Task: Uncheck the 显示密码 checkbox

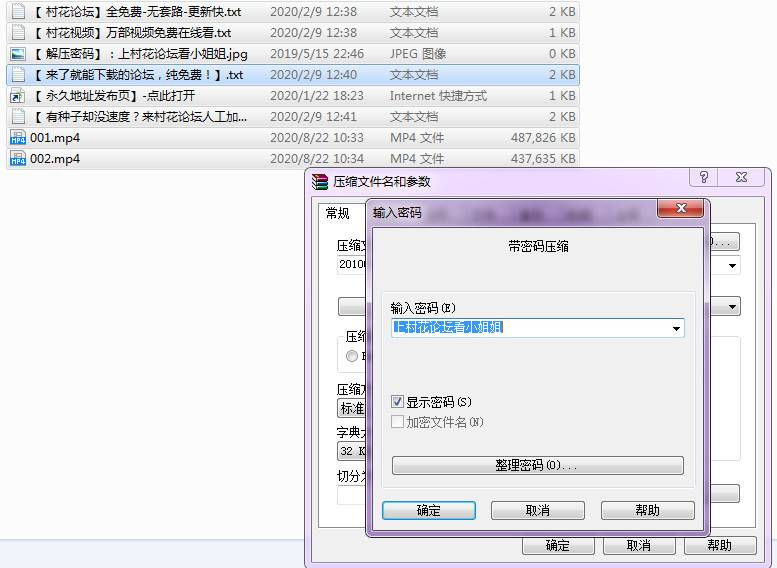Action: 397,402
